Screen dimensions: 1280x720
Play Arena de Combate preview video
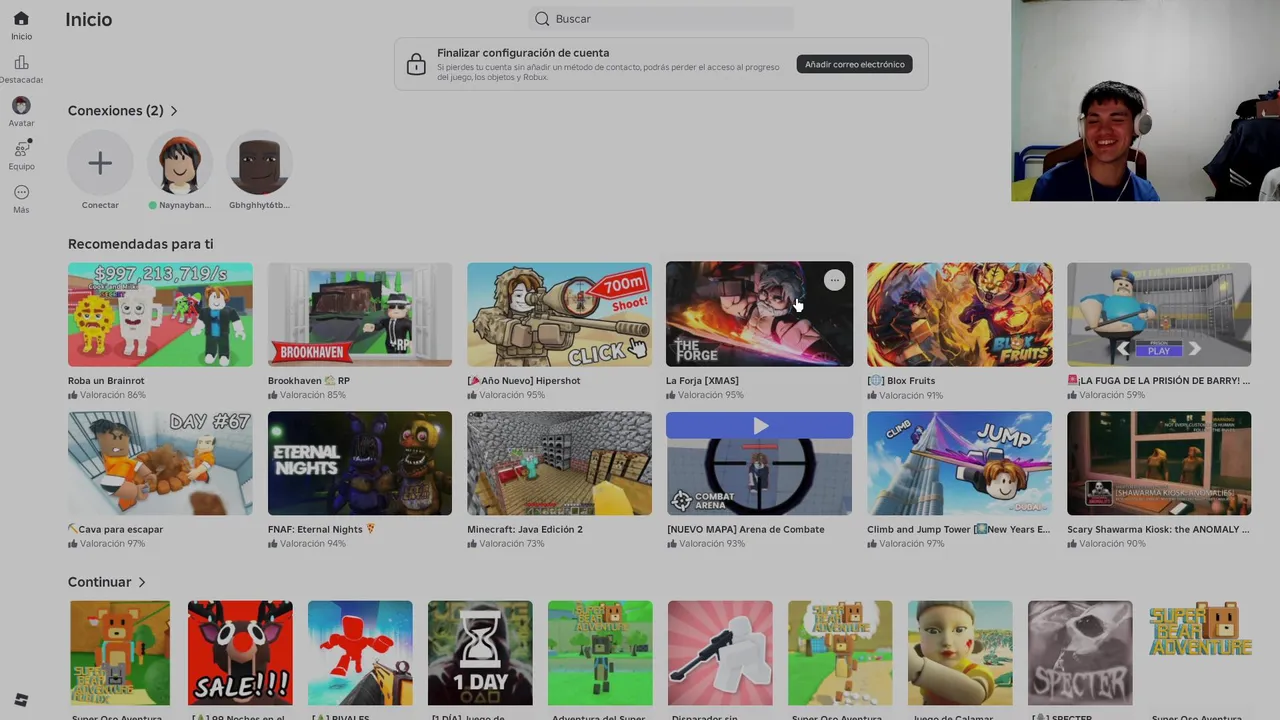pyautogui.click(x=760, y=426)
